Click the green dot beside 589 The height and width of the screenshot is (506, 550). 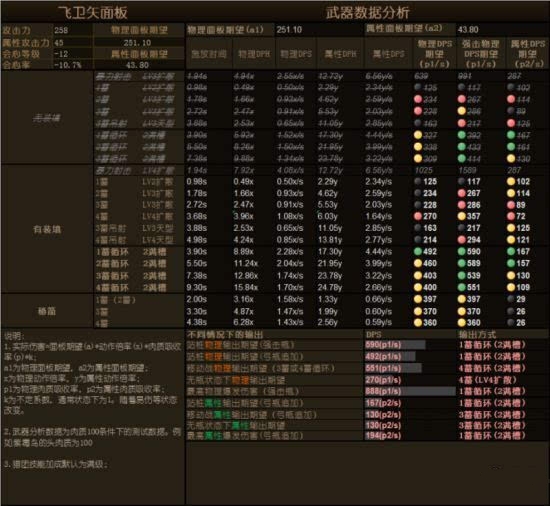(x=462, y=263)
